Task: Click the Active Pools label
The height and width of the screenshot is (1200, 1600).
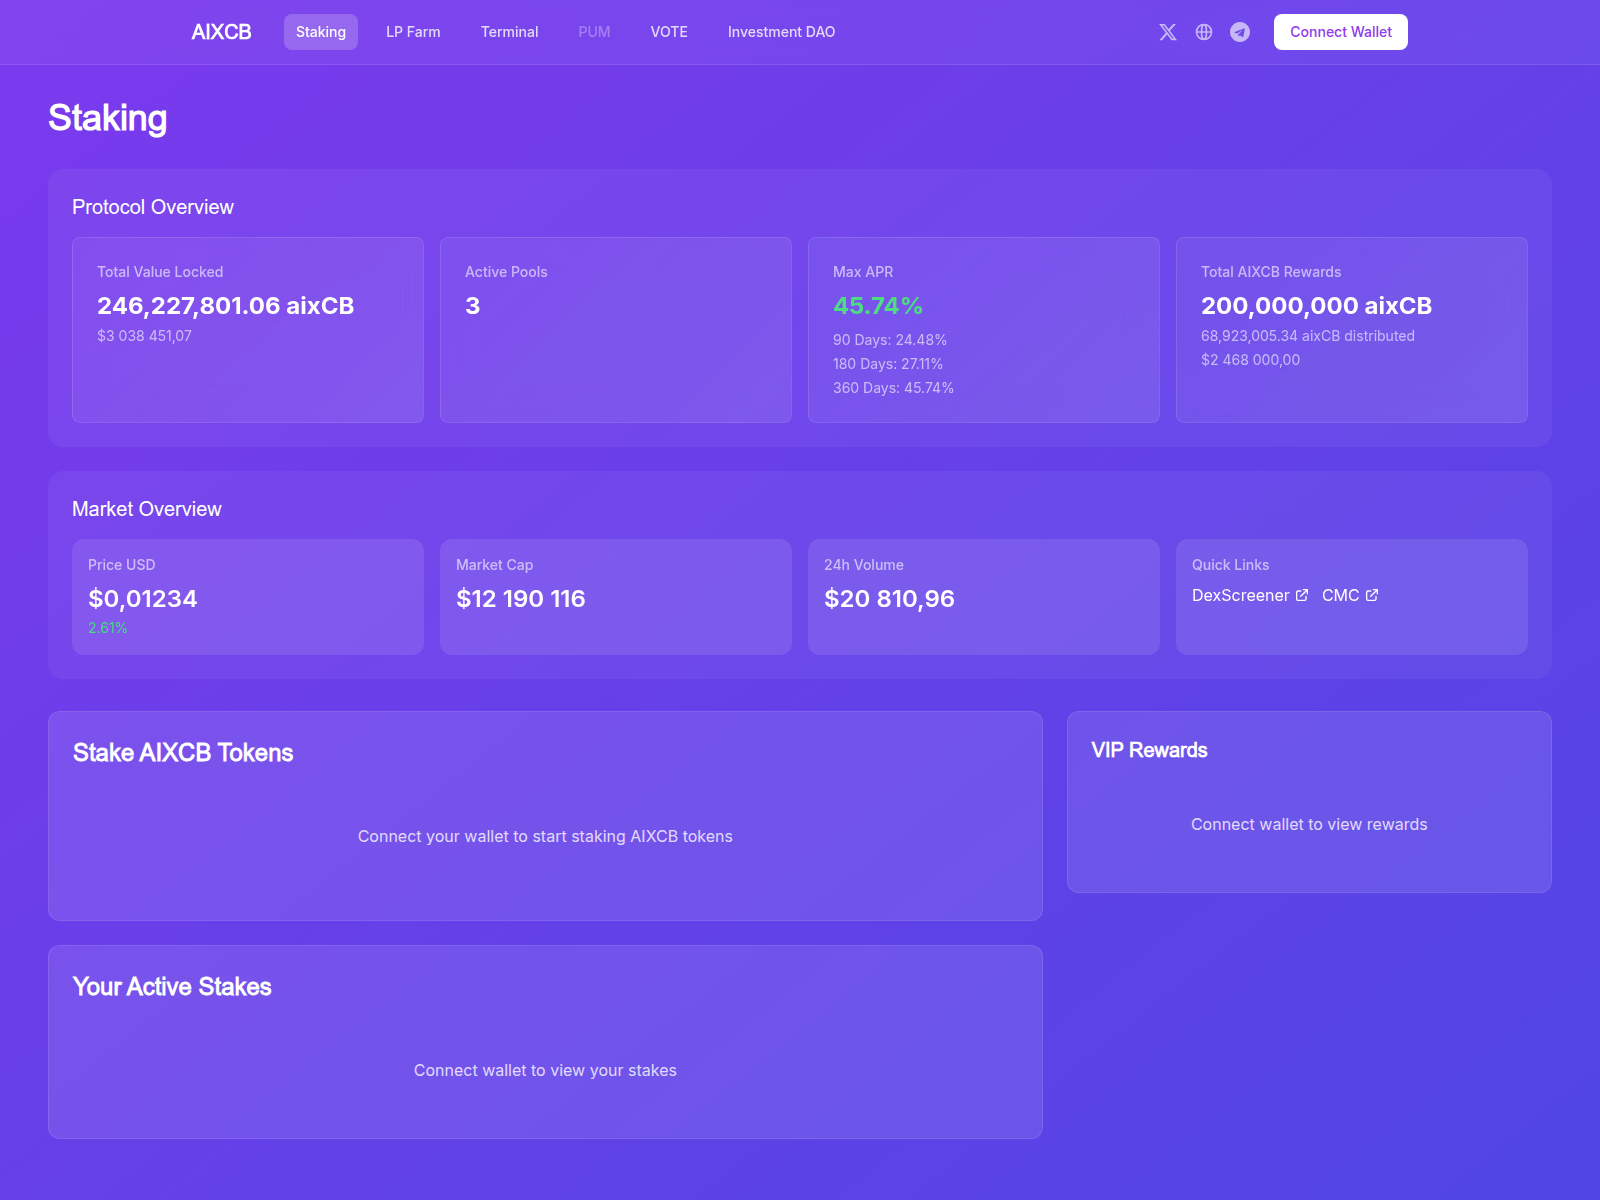Action: [506, 272]
